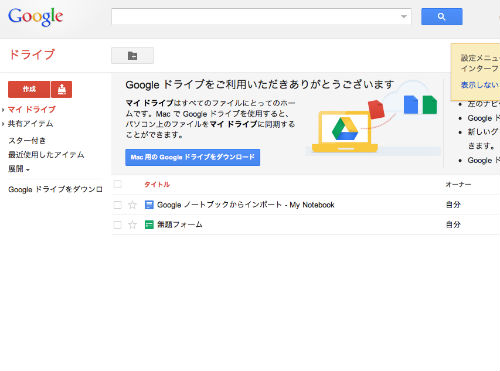Check the 無題フォーム row checkbox
500x371 pixels.
[117, 225]
